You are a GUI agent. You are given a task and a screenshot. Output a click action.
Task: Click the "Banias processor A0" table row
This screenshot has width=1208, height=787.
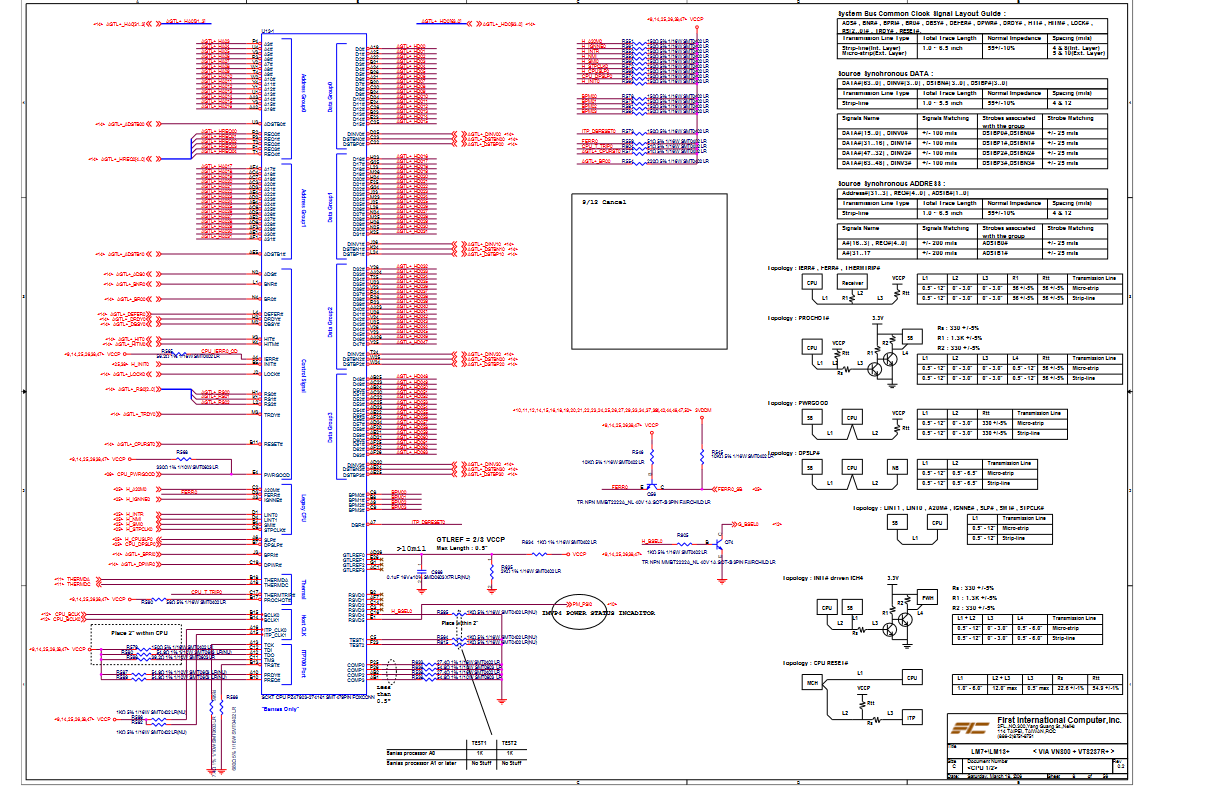(x=455, y=753)
